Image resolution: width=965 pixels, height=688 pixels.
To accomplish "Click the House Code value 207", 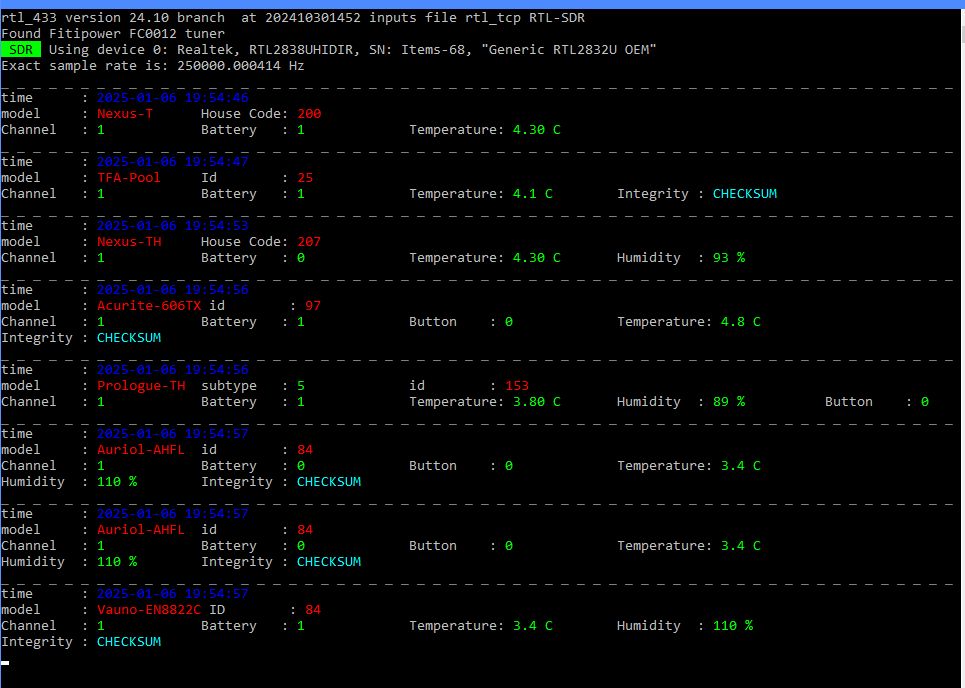I will coord(309,242).
